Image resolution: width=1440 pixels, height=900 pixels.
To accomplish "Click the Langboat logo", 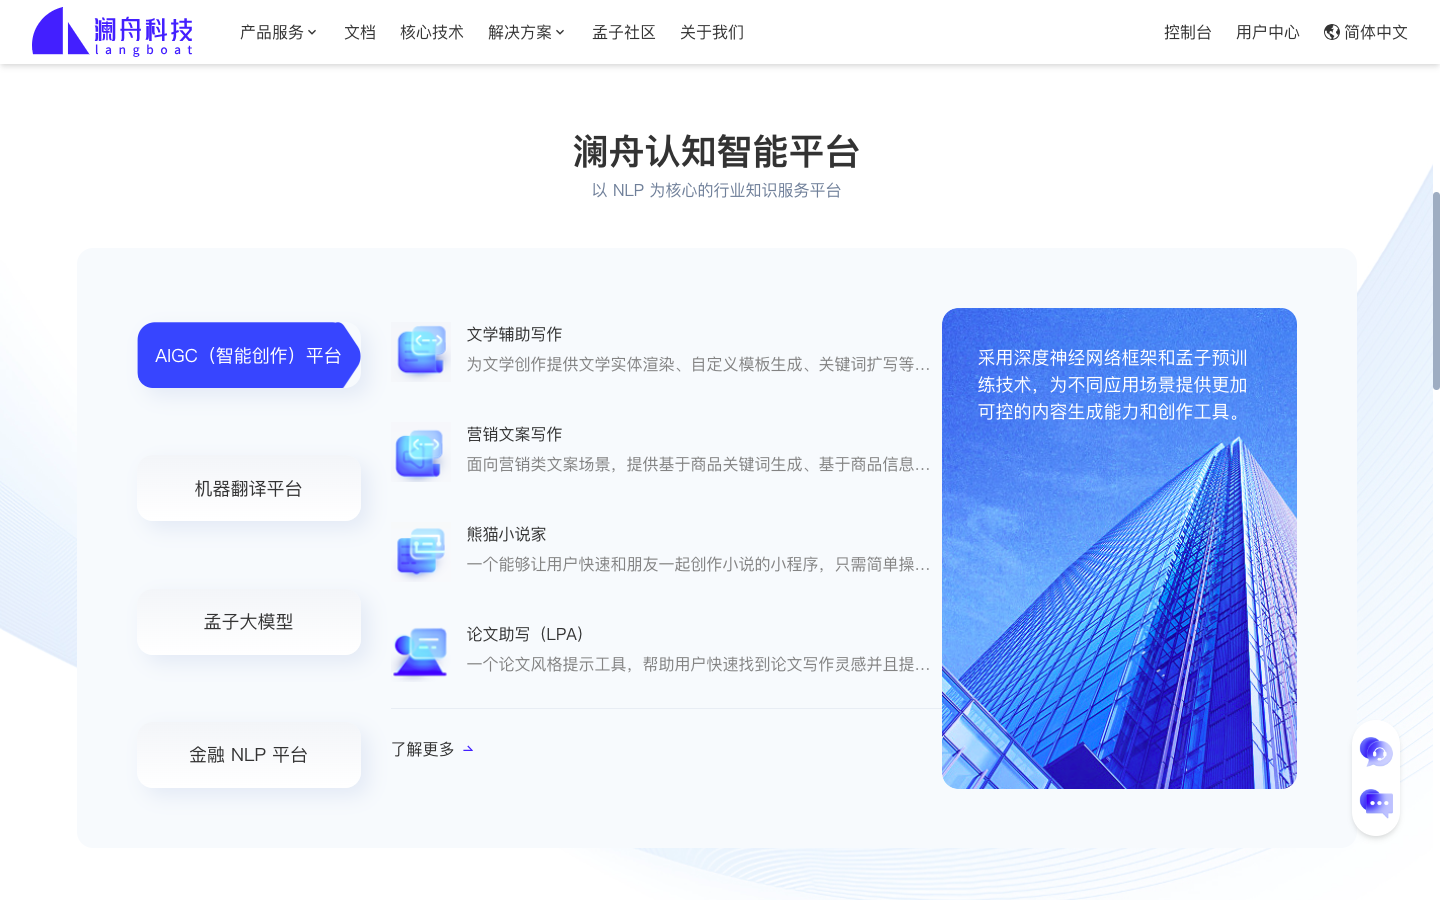I will point(112,32).
